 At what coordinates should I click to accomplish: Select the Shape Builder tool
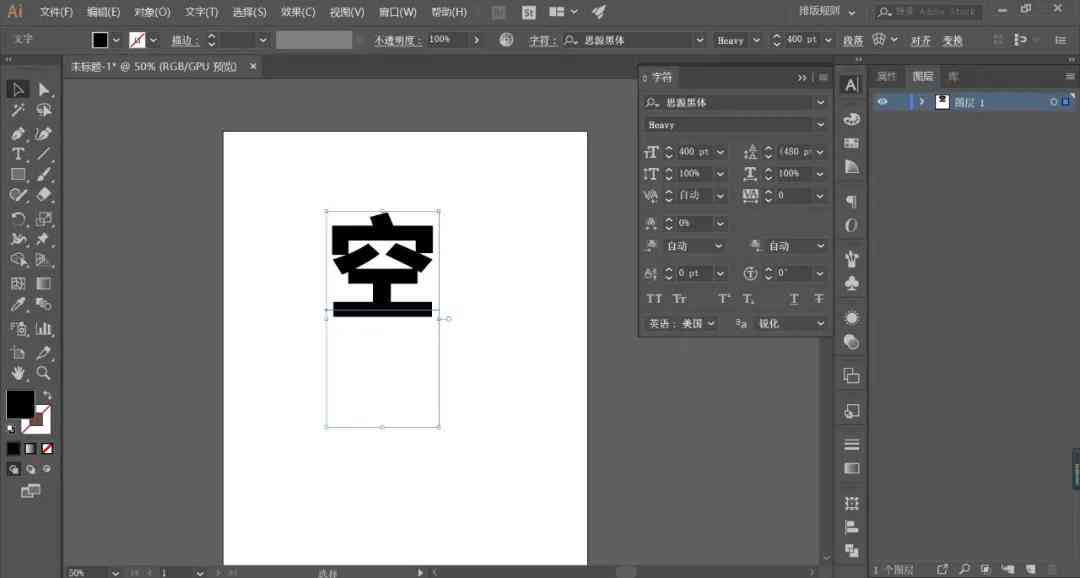18,260
